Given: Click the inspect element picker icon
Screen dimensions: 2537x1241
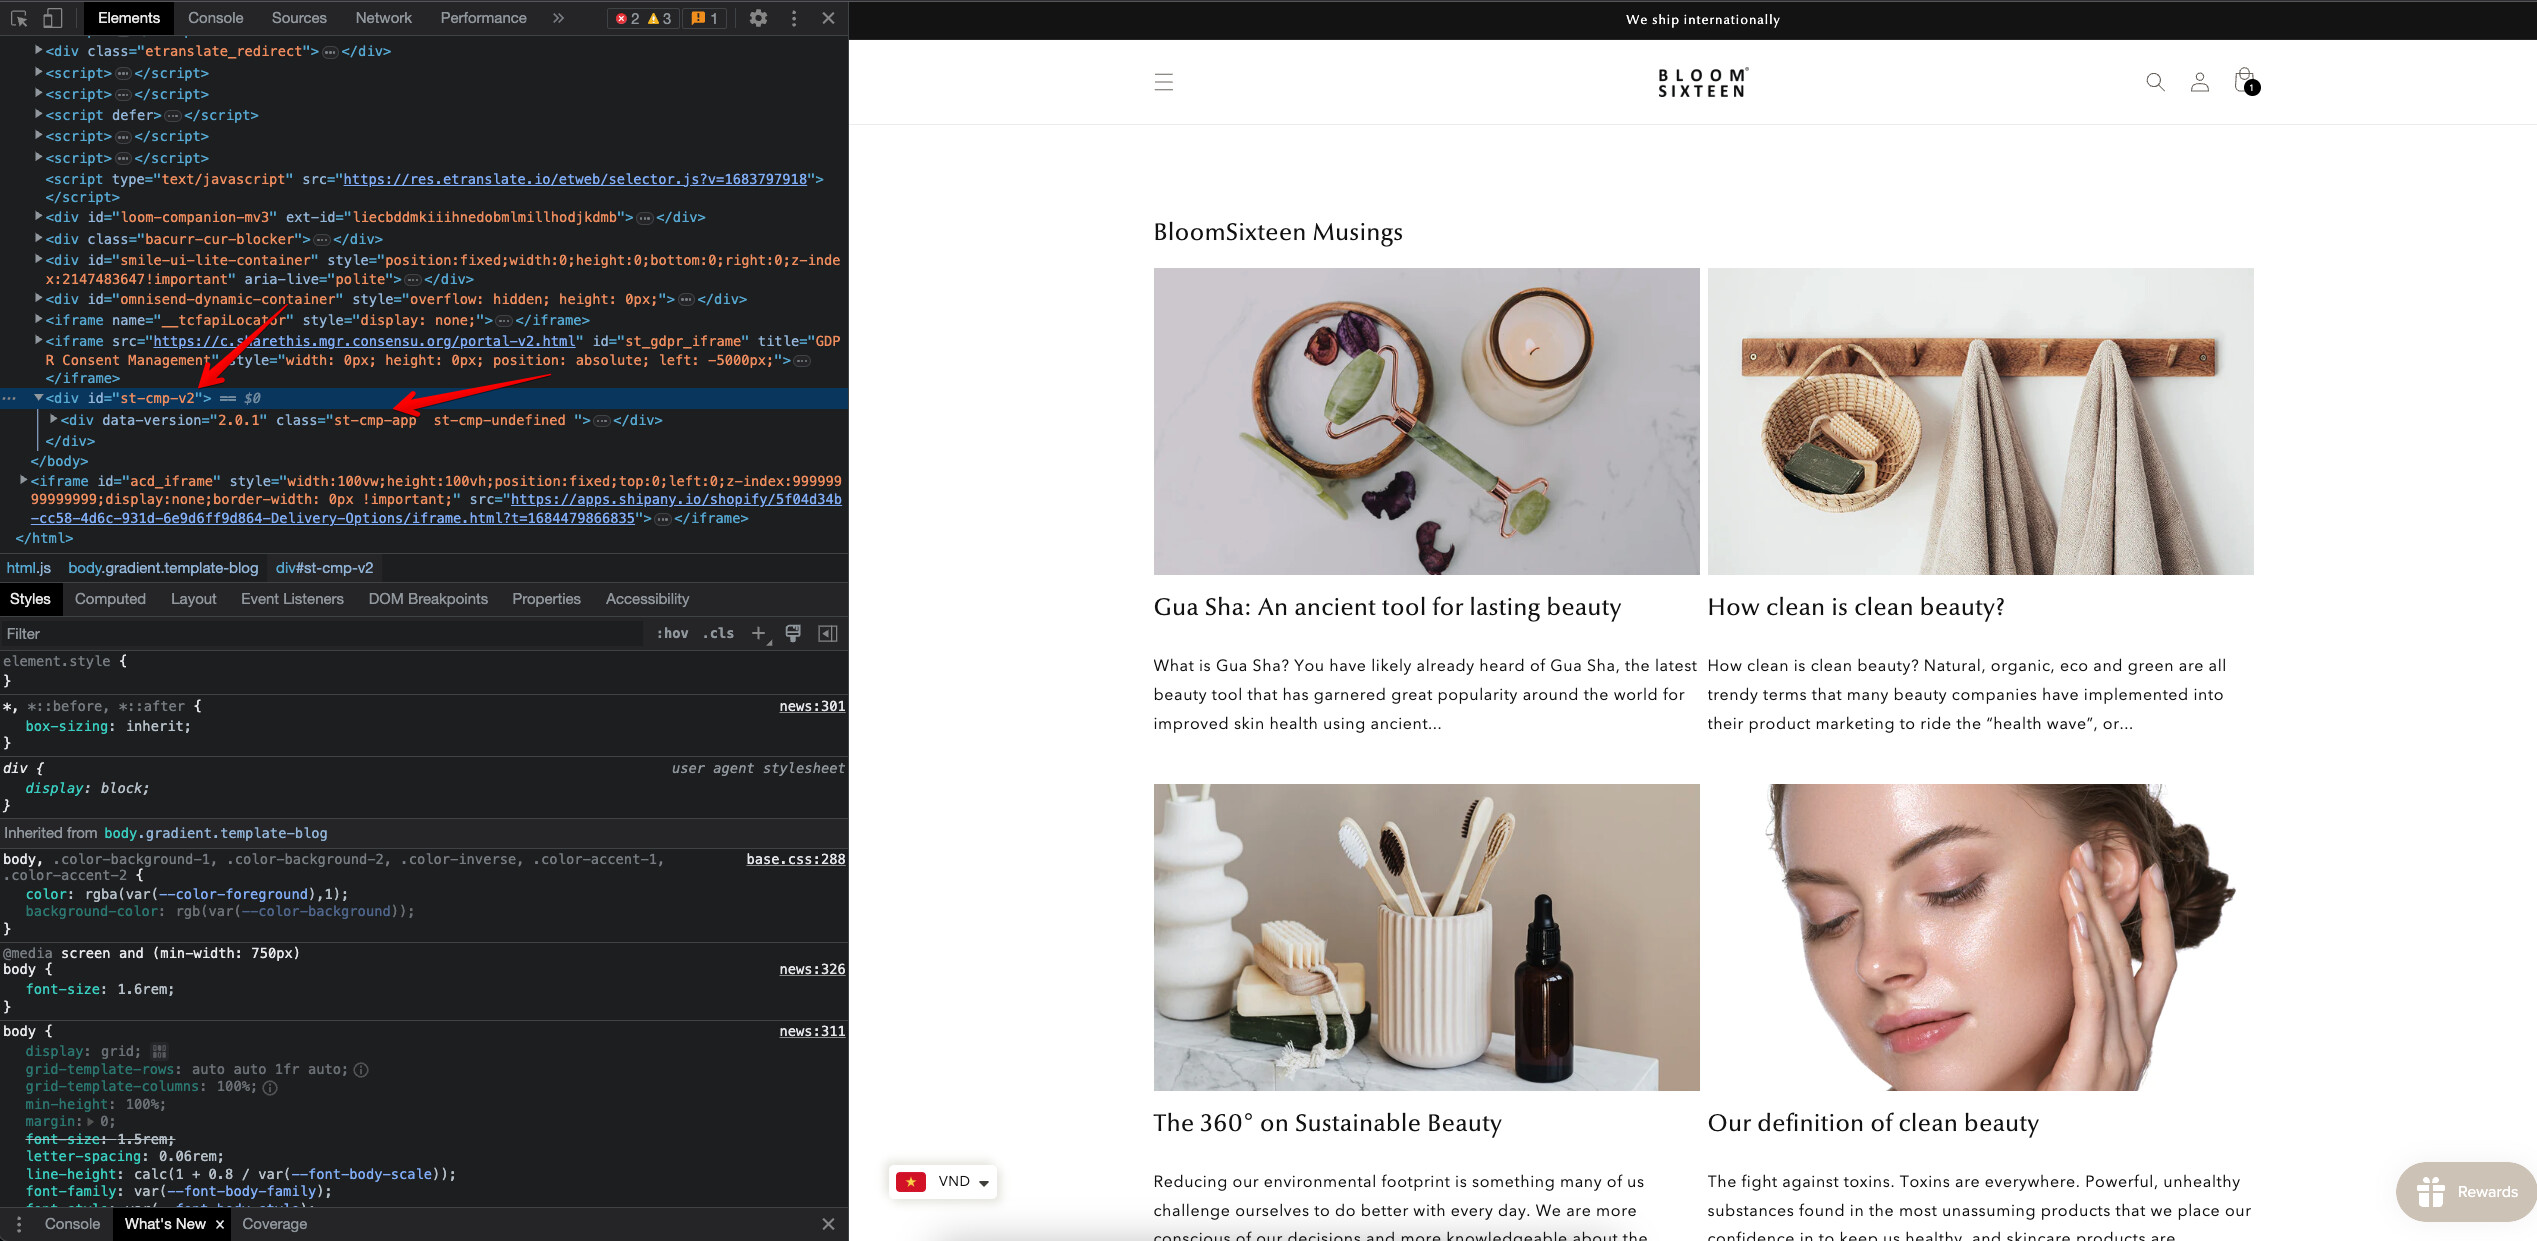Looking at the screenshot, I should 18,18.
